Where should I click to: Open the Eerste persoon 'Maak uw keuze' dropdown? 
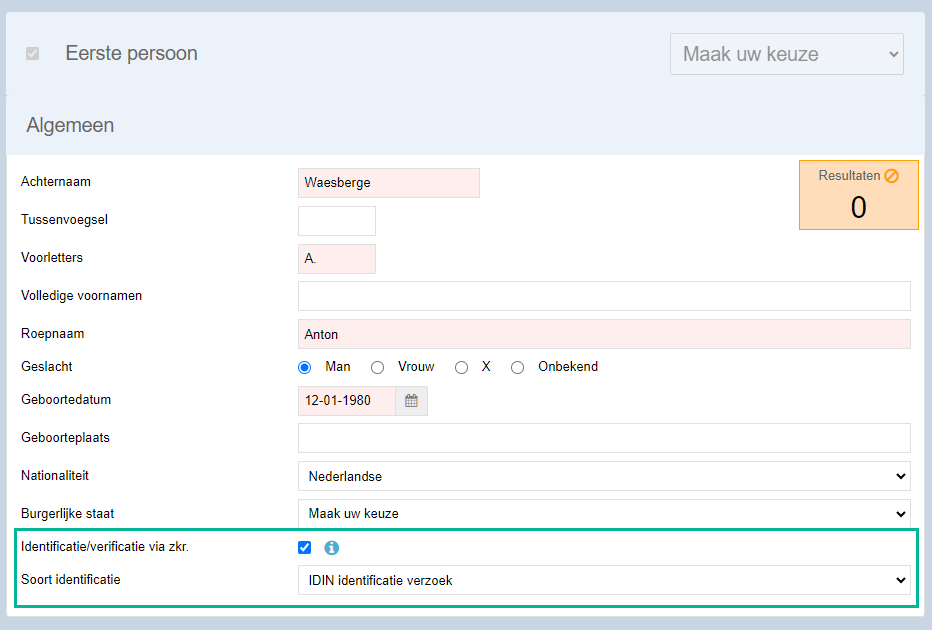point(786,54)
